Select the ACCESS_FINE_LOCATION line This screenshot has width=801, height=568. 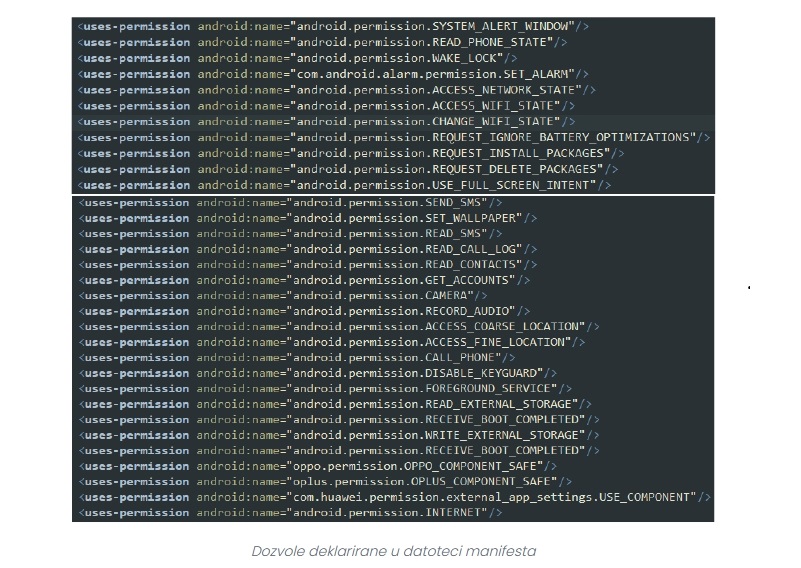click(x=332, y=342)
